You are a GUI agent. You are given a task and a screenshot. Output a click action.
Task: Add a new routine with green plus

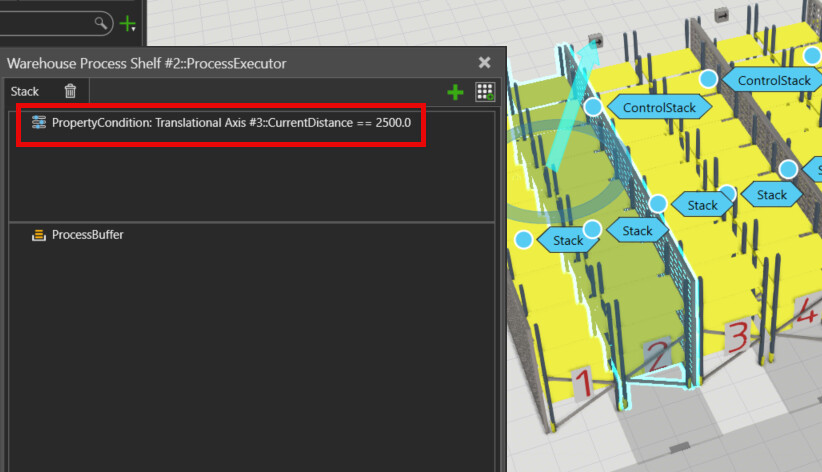(x=455, y=92)
